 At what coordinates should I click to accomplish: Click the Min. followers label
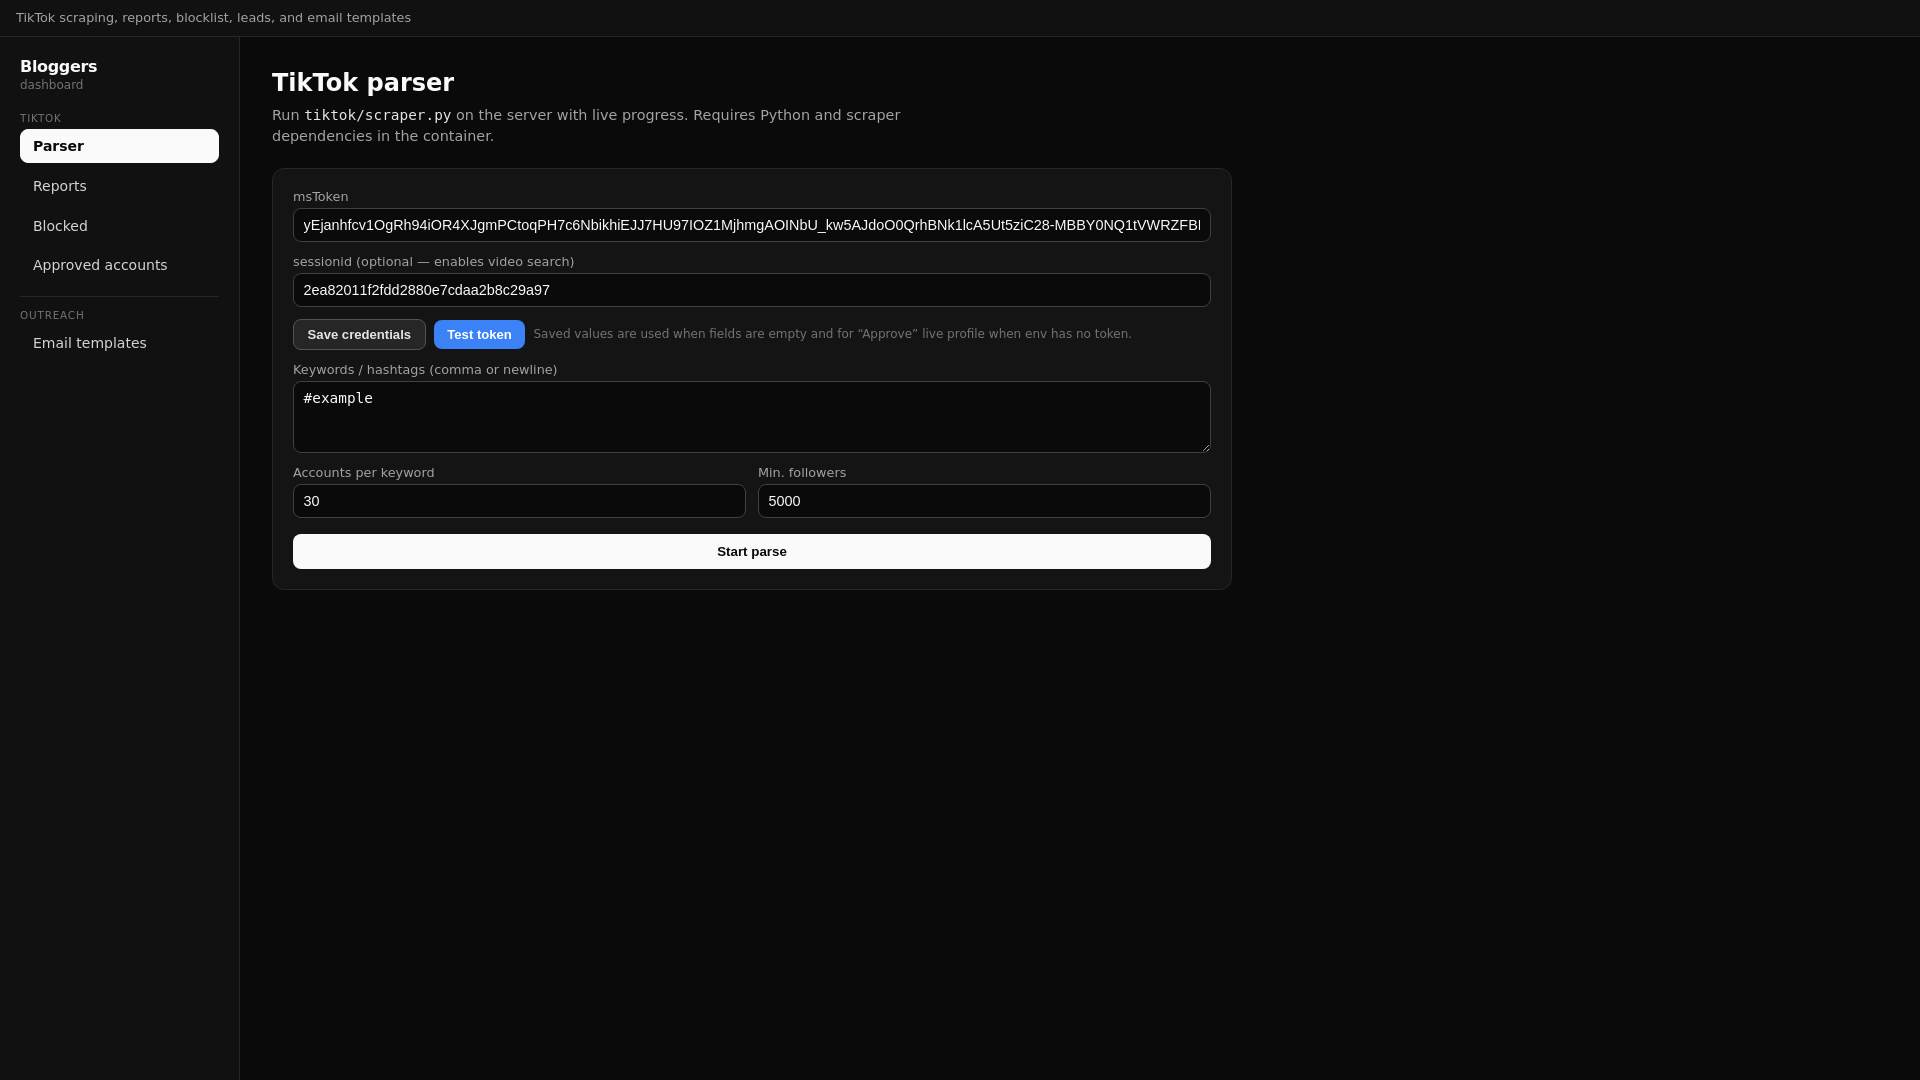(802, 473)
